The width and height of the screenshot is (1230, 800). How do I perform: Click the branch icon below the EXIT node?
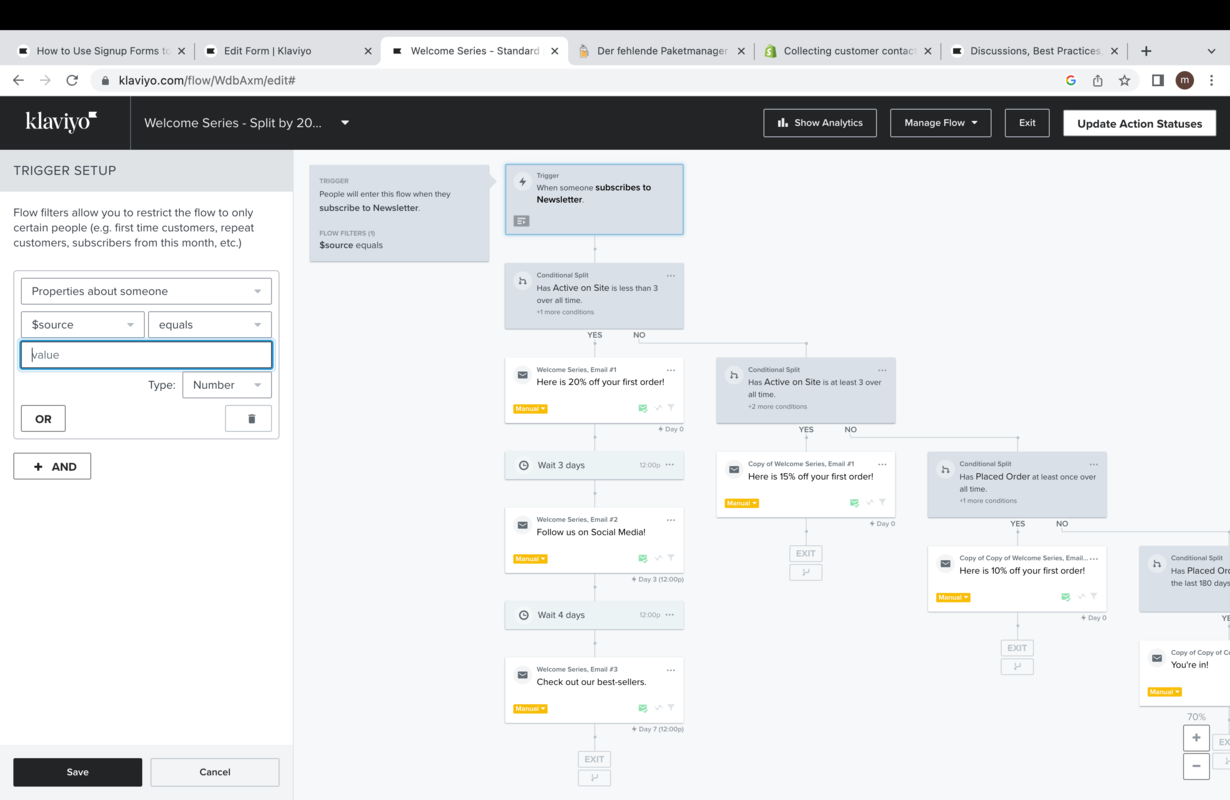594,778
